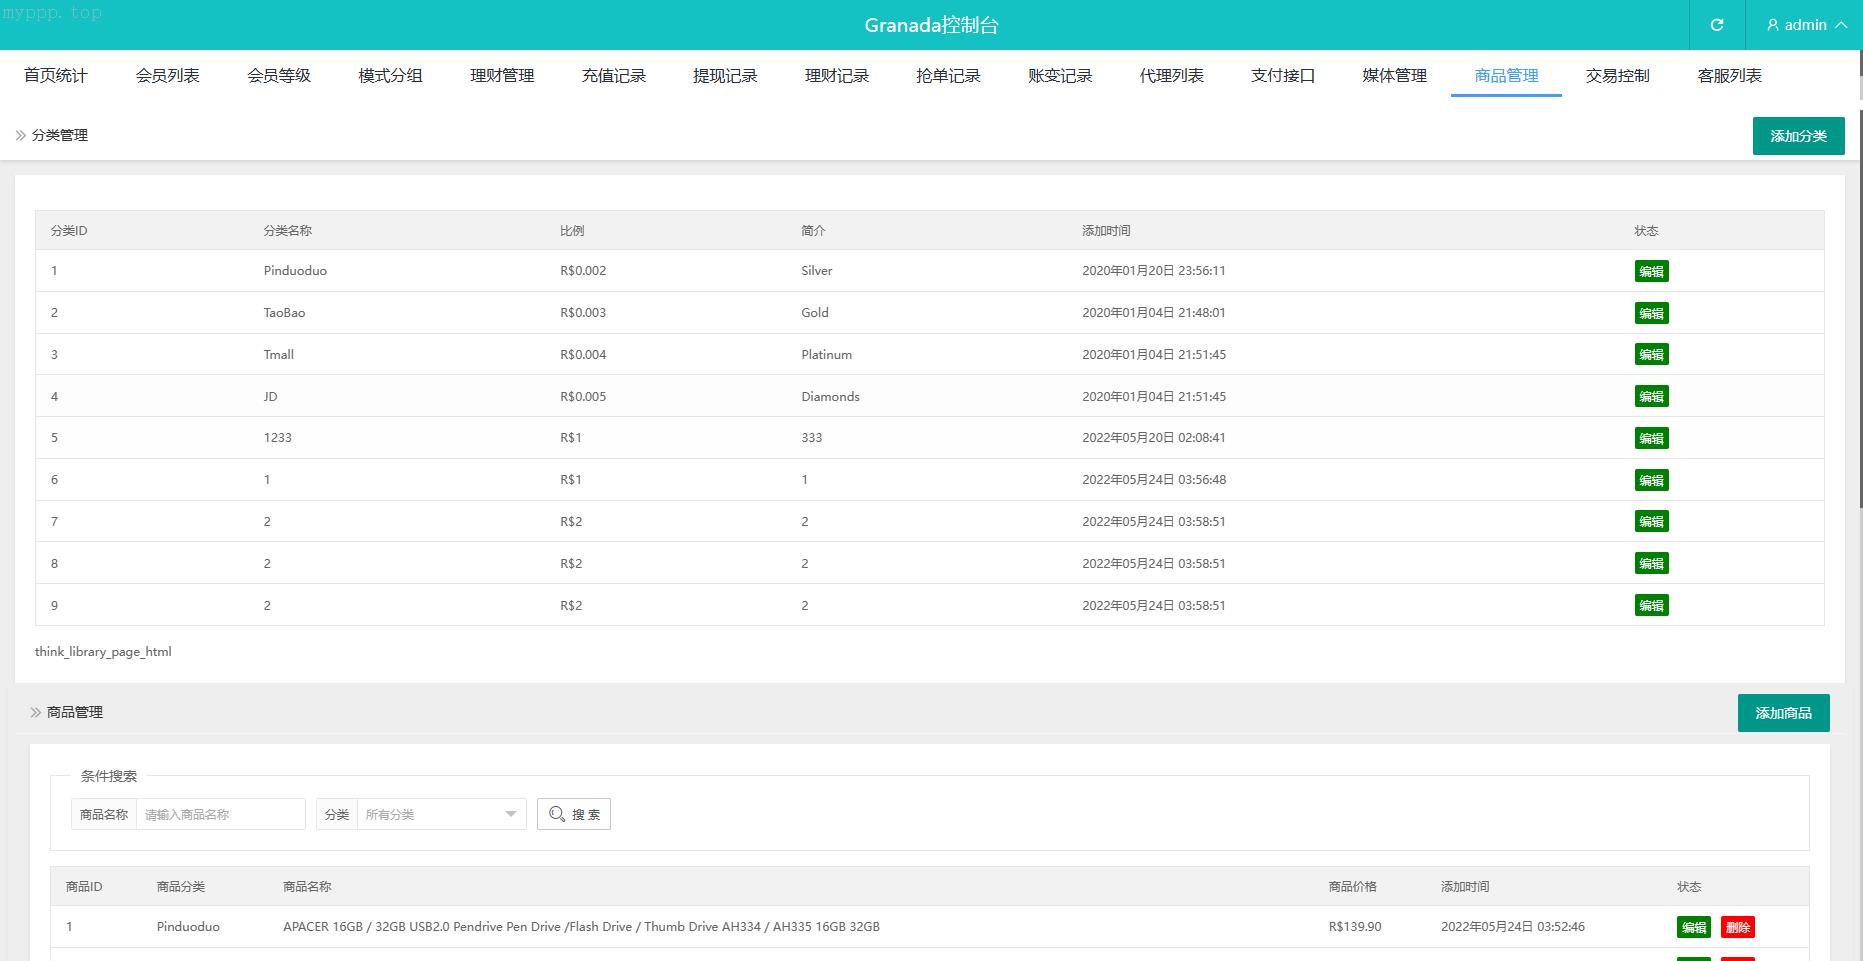Open the 交易控制 tab

[x=1618, y=76]
